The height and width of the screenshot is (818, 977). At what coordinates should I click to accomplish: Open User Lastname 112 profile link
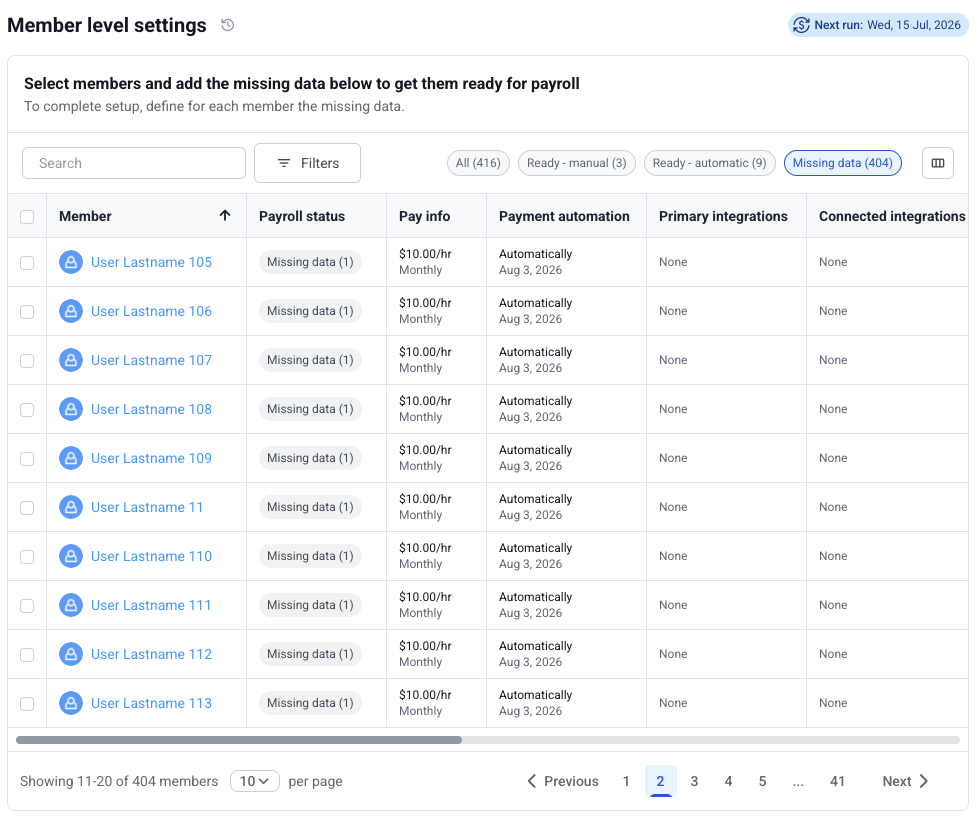coord(151,654)
